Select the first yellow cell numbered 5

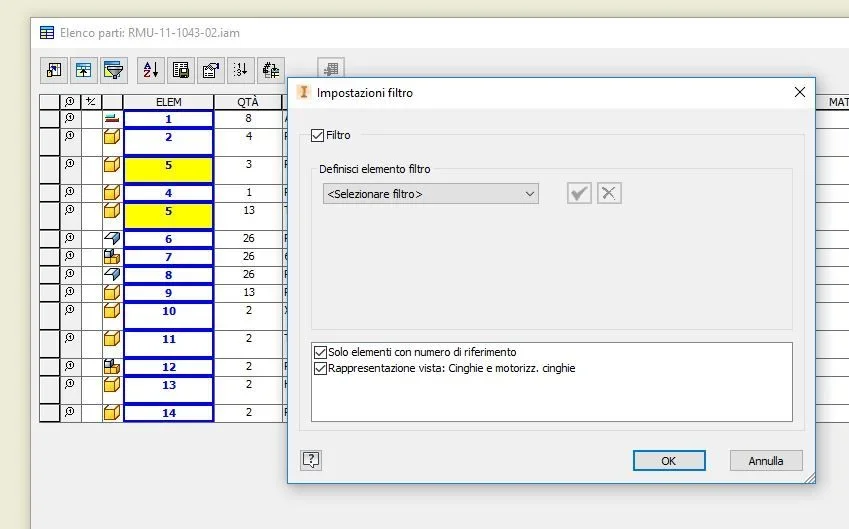[168, 169]
